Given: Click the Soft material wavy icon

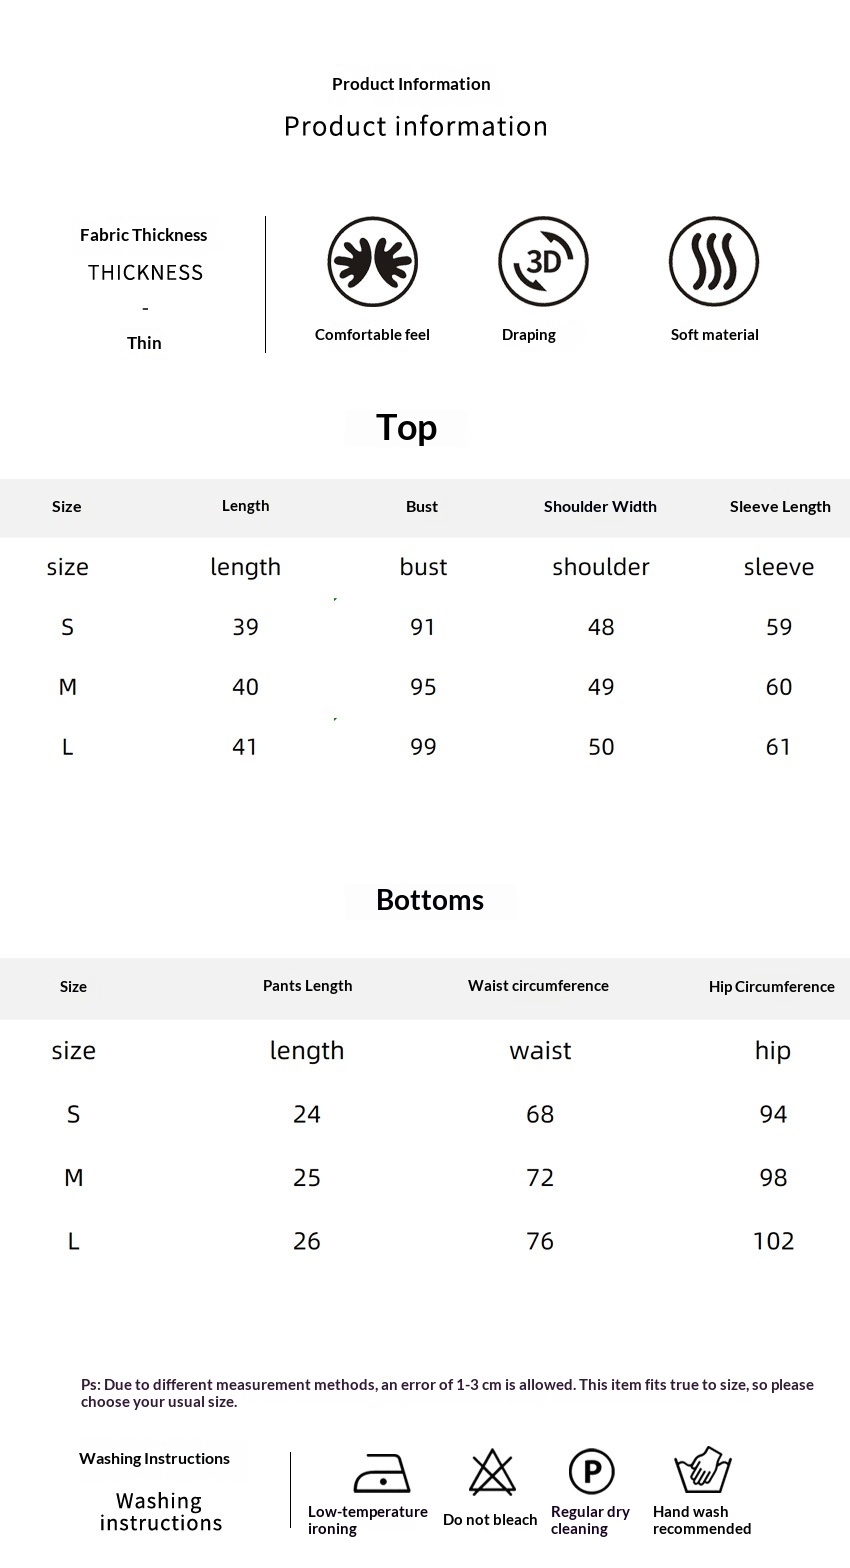Looking at the screenshot, I should point(714,262).
